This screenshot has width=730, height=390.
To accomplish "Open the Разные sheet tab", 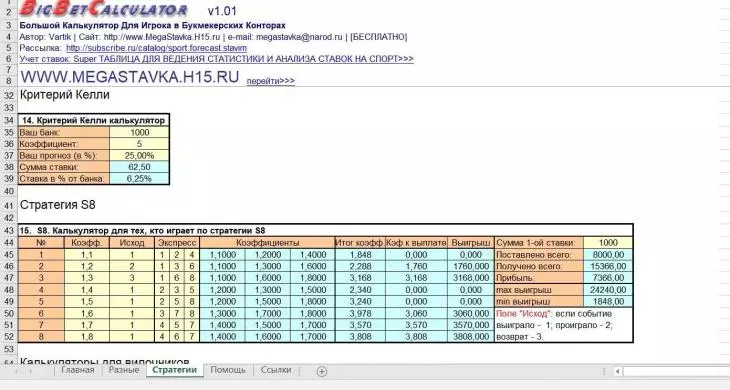I will coord(124,370).
